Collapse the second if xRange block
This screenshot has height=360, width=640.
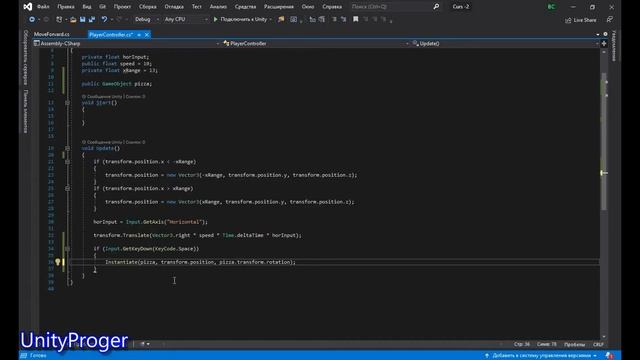click(x=67, y=189)
